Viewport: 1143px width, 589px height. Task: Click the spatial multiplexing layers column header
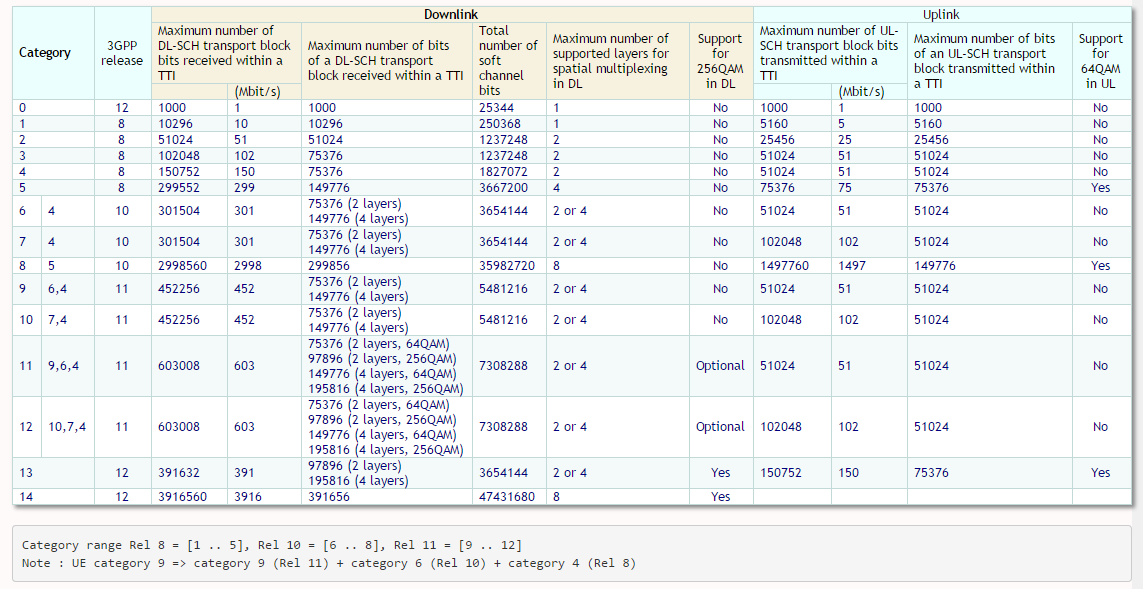pos(617,61)
